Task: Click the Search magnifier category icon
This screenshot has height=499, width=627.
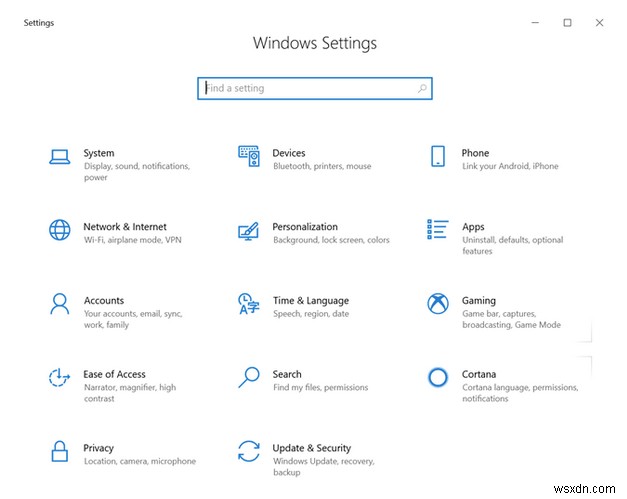Action: click(249, 377)
